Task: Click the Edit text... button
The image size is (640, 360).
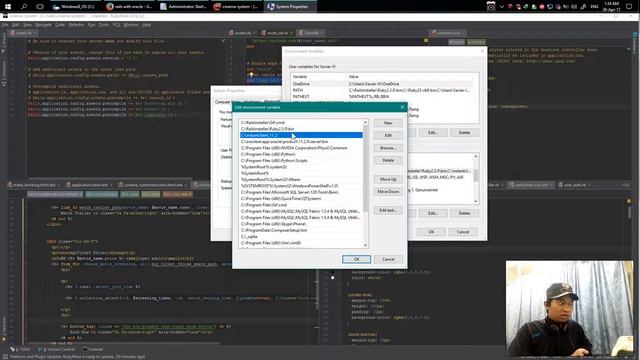Action: click(x=388, y=210)
